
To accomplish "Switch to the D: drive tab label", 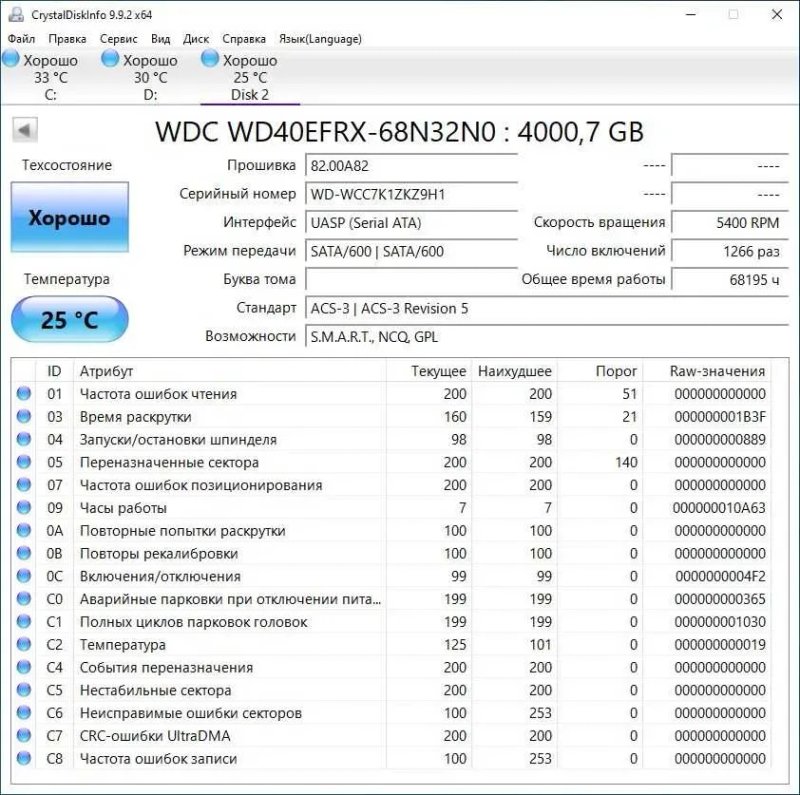I will (150, 94).
